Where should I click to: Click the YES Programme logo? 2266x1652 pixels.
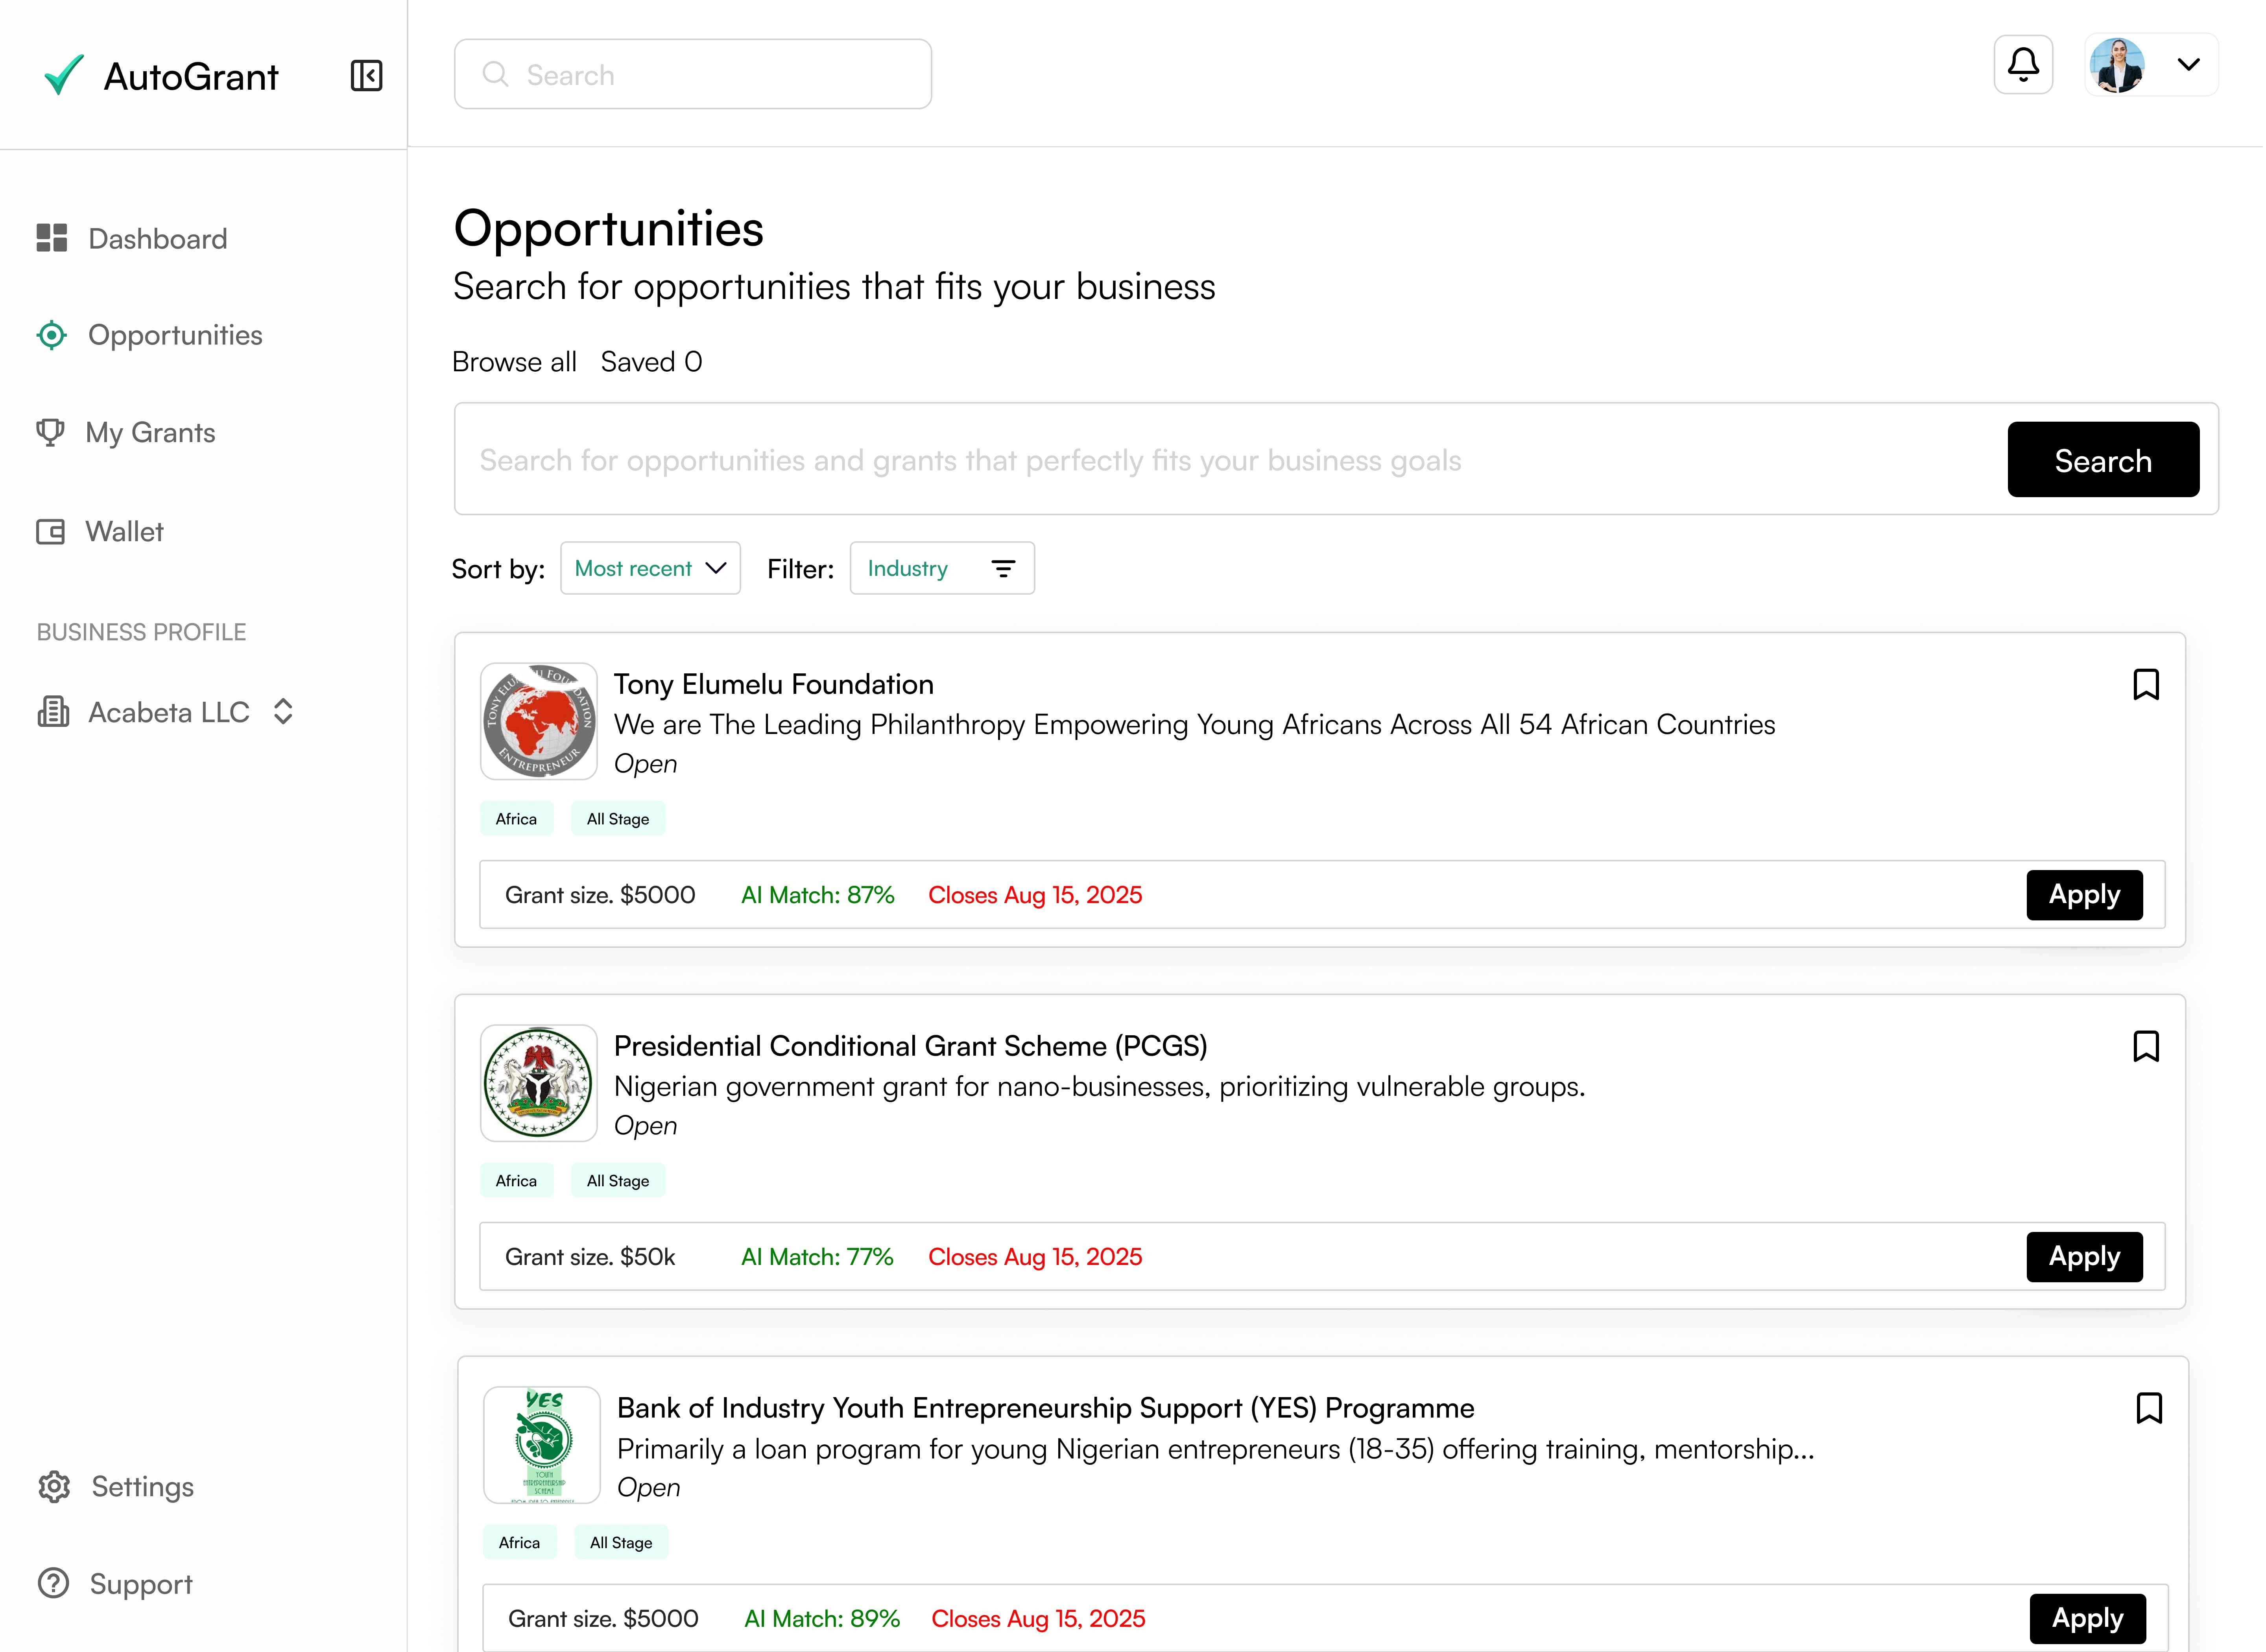click(542, 1445)
